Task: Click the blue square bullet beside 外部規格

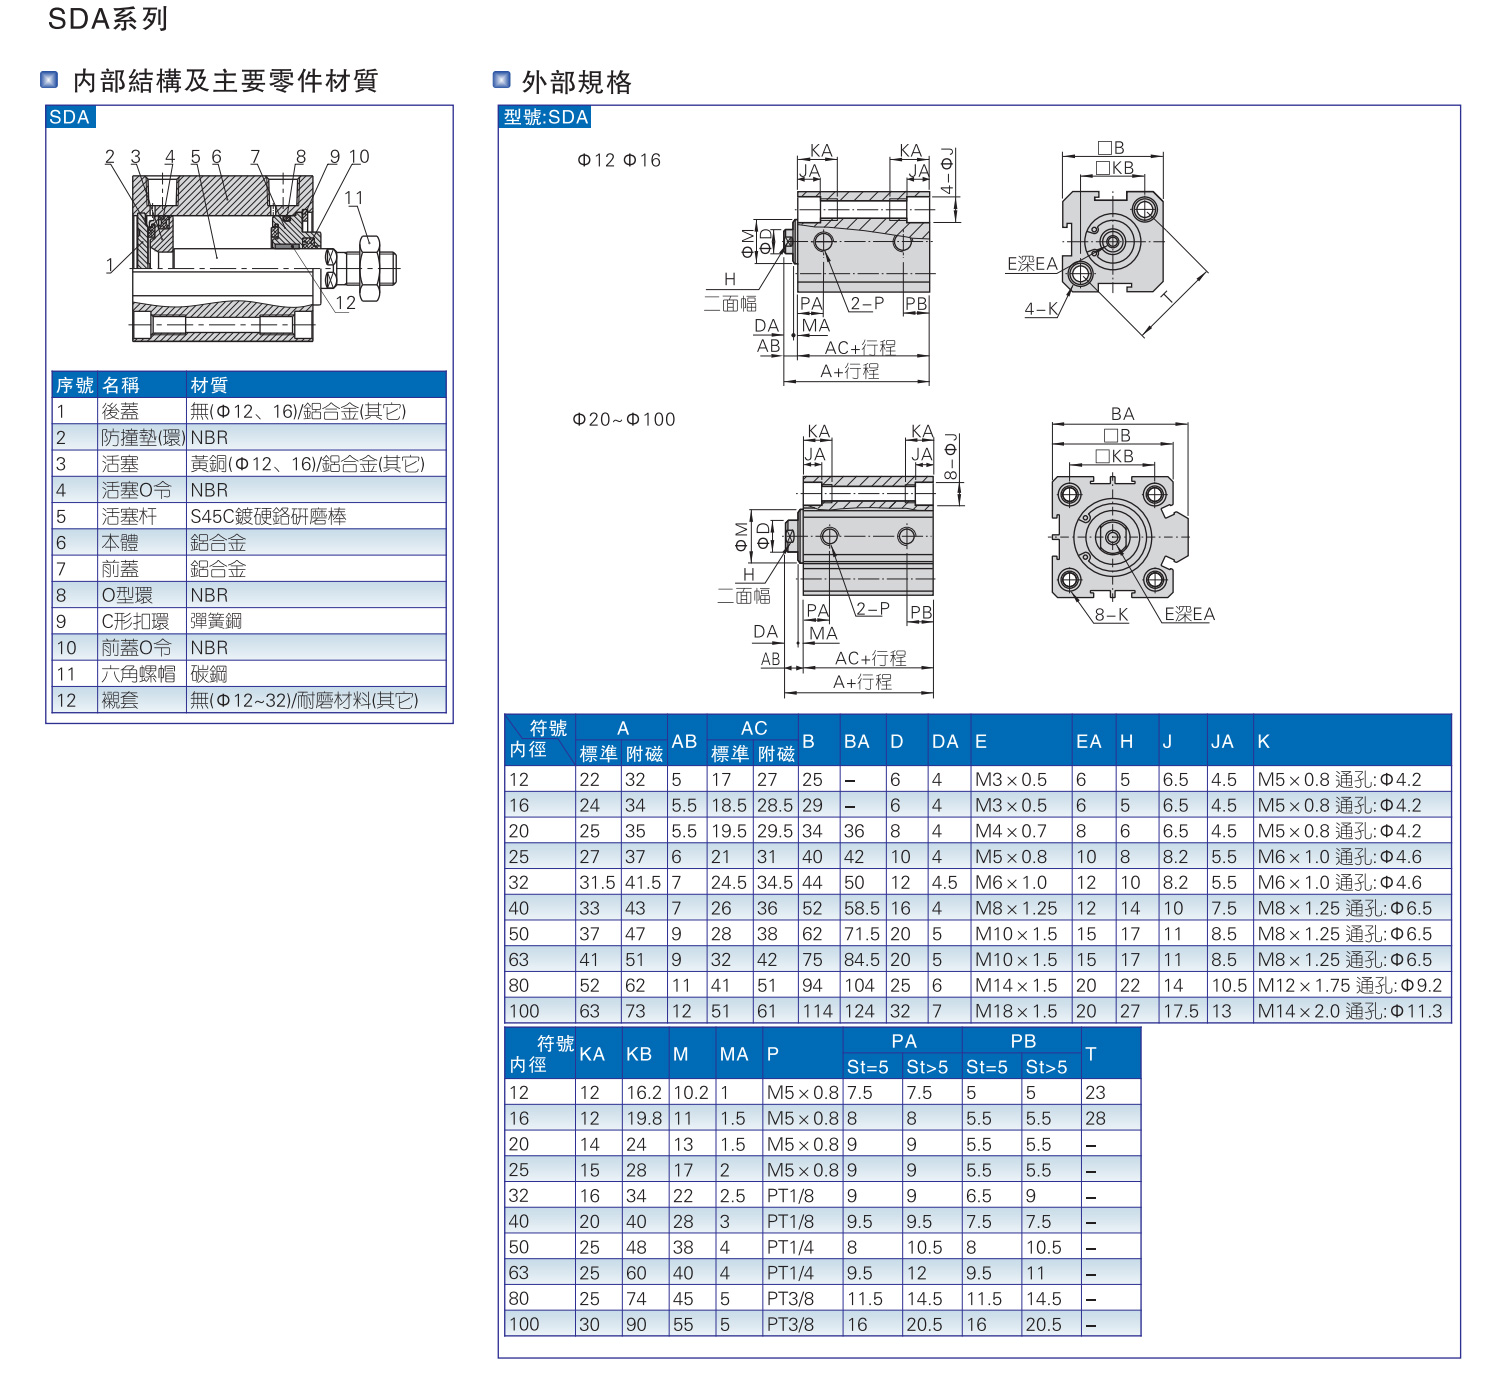Action: 502,80
